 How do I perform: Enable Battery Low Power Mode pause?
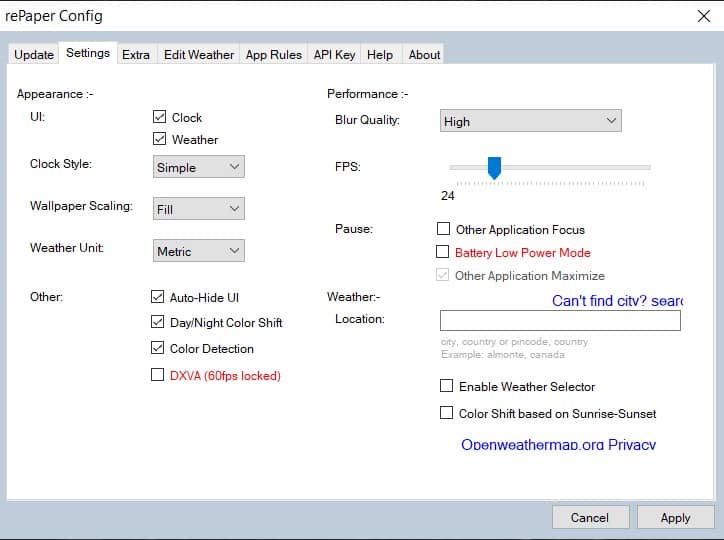click(442, 252)
